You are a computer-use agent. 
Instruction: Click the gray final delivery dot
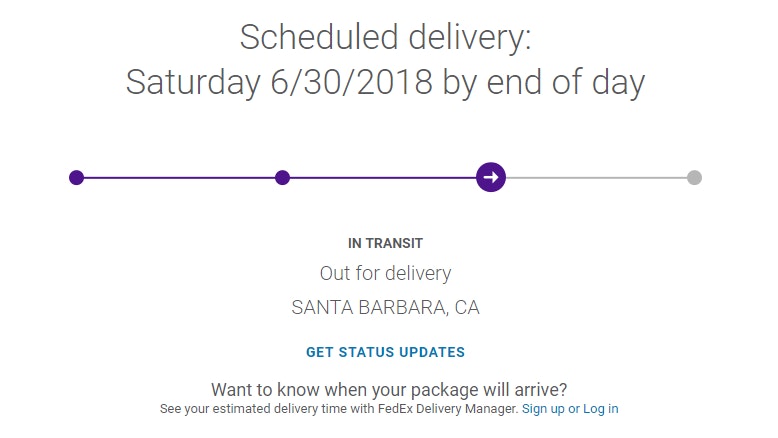coord(694,178)
